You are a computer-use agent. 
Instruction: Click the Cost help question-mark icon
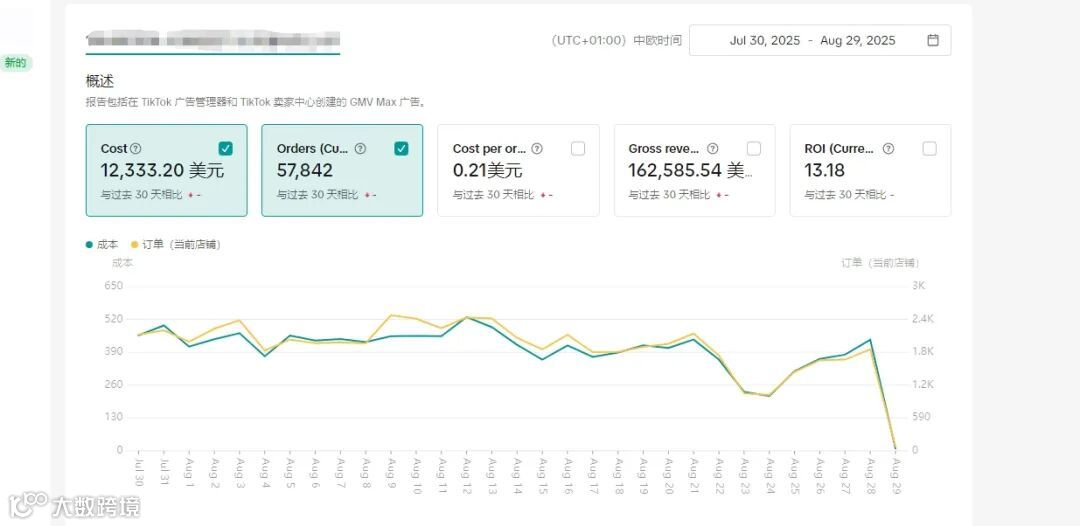(136, 149)
